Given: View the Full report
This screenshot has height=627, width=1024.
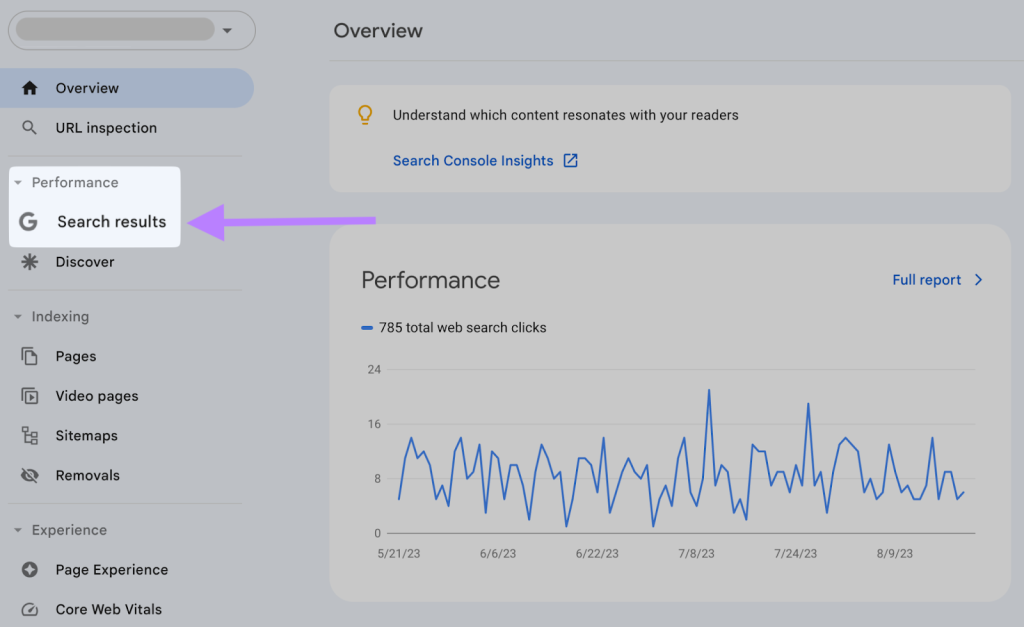Looking at the screenshot, I should tap(926, 280).
